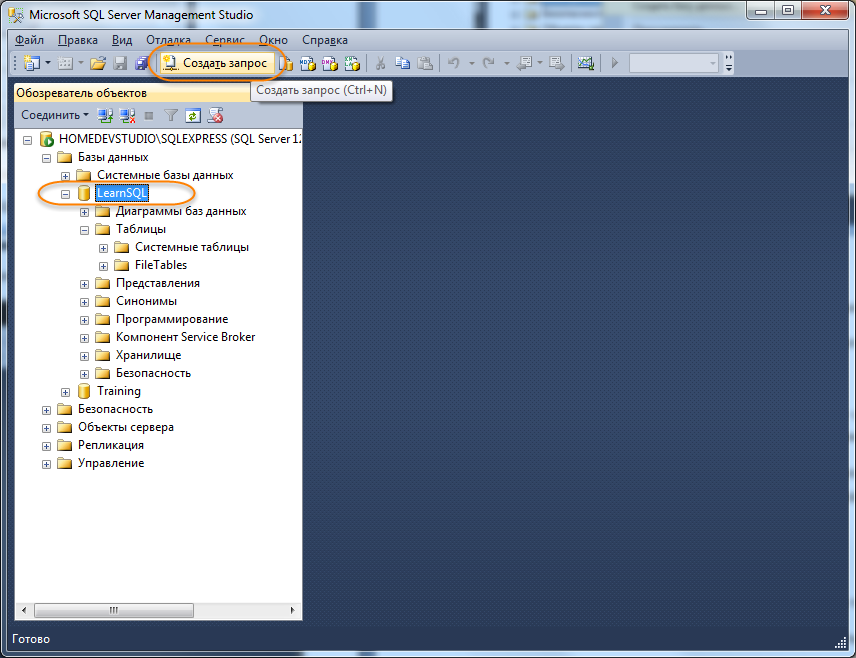Select the LearnSQL database
The image size is (856, 658).
click(x=122, y=193)
